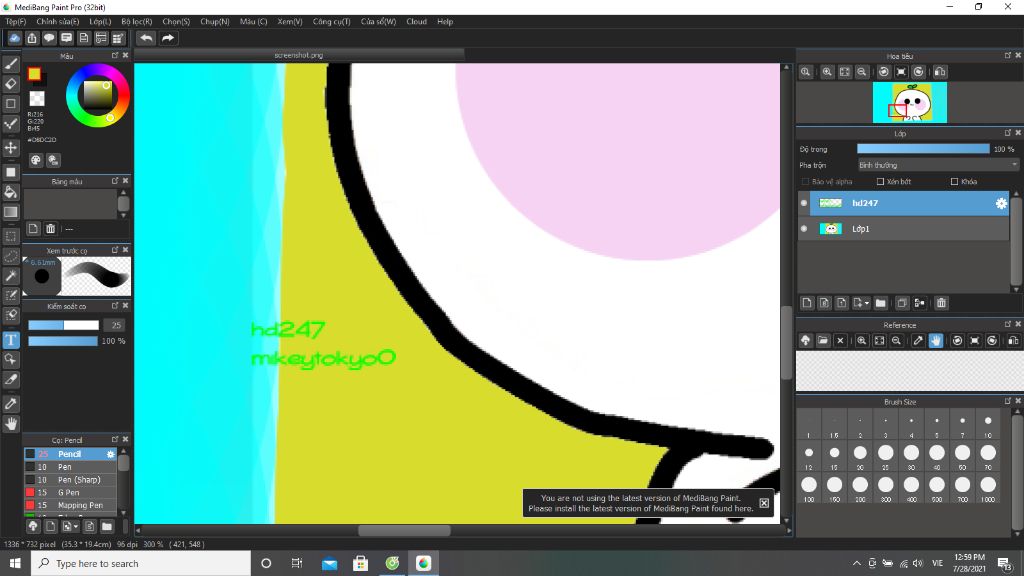The height and width of the screenshot is (576, 1024).
Task: Create a layer folder in Layers panel
Action: [880, 303]
